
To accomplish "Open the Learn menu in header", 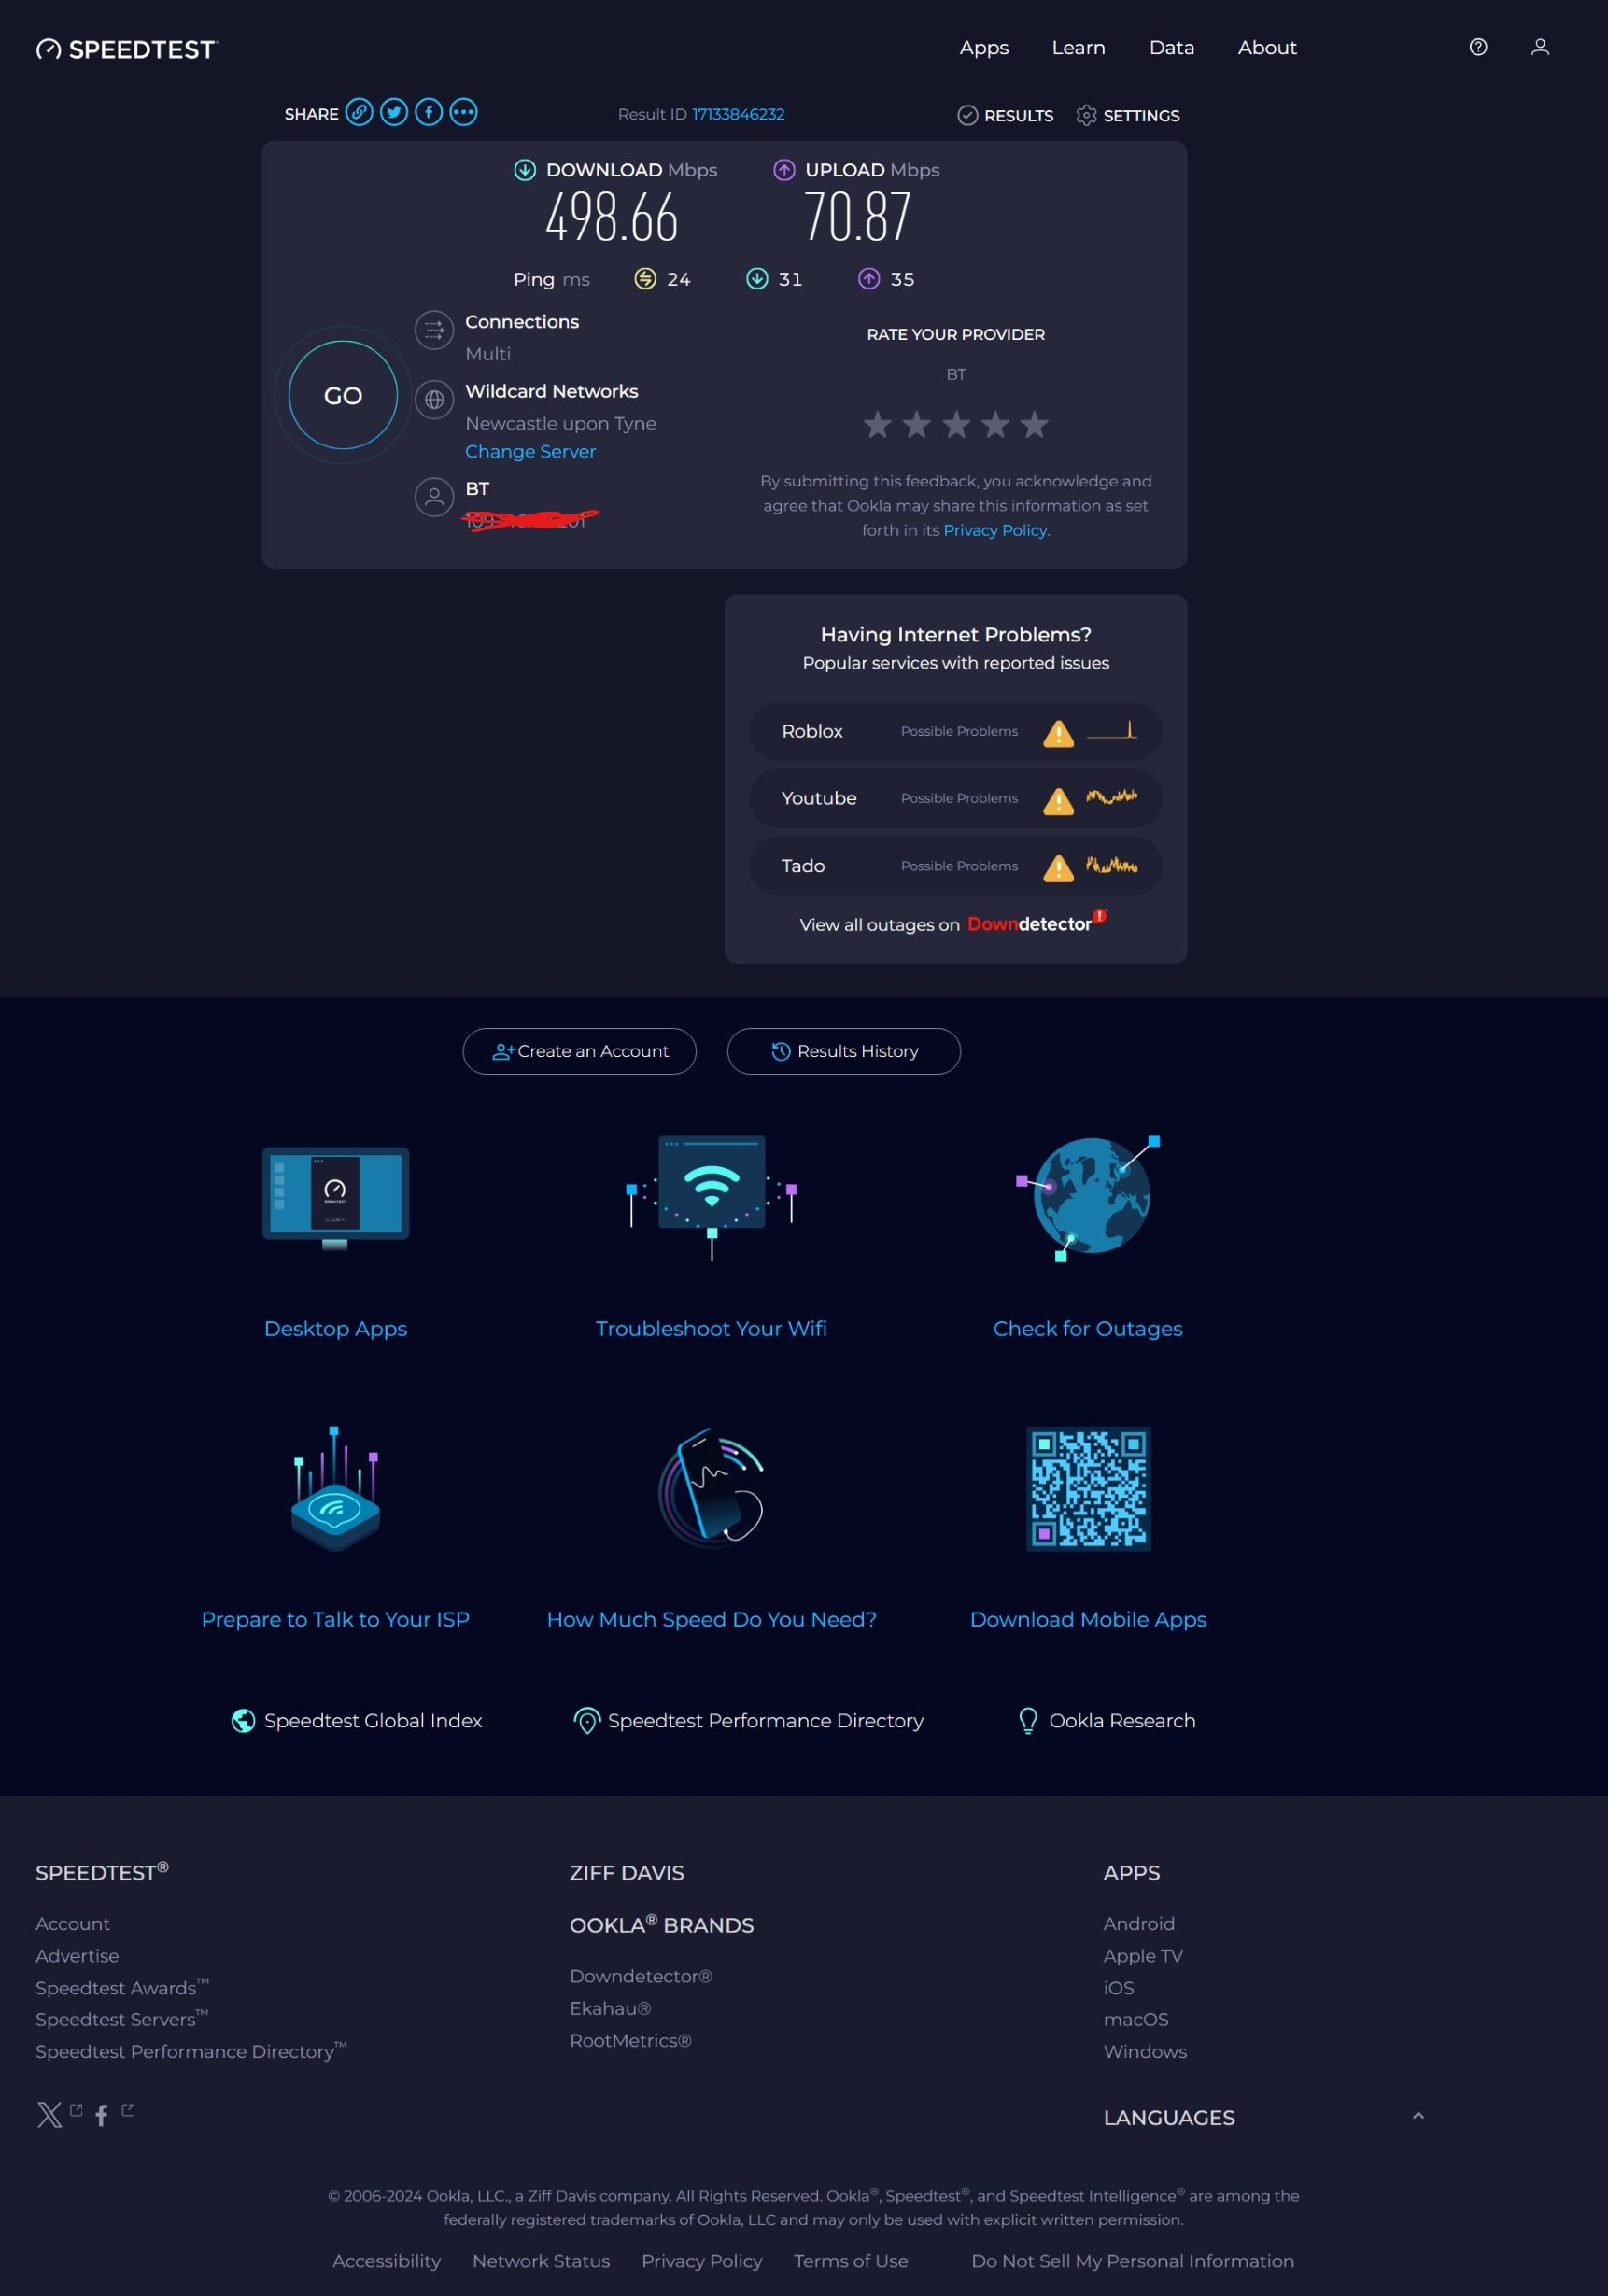I will [1077, 48].
